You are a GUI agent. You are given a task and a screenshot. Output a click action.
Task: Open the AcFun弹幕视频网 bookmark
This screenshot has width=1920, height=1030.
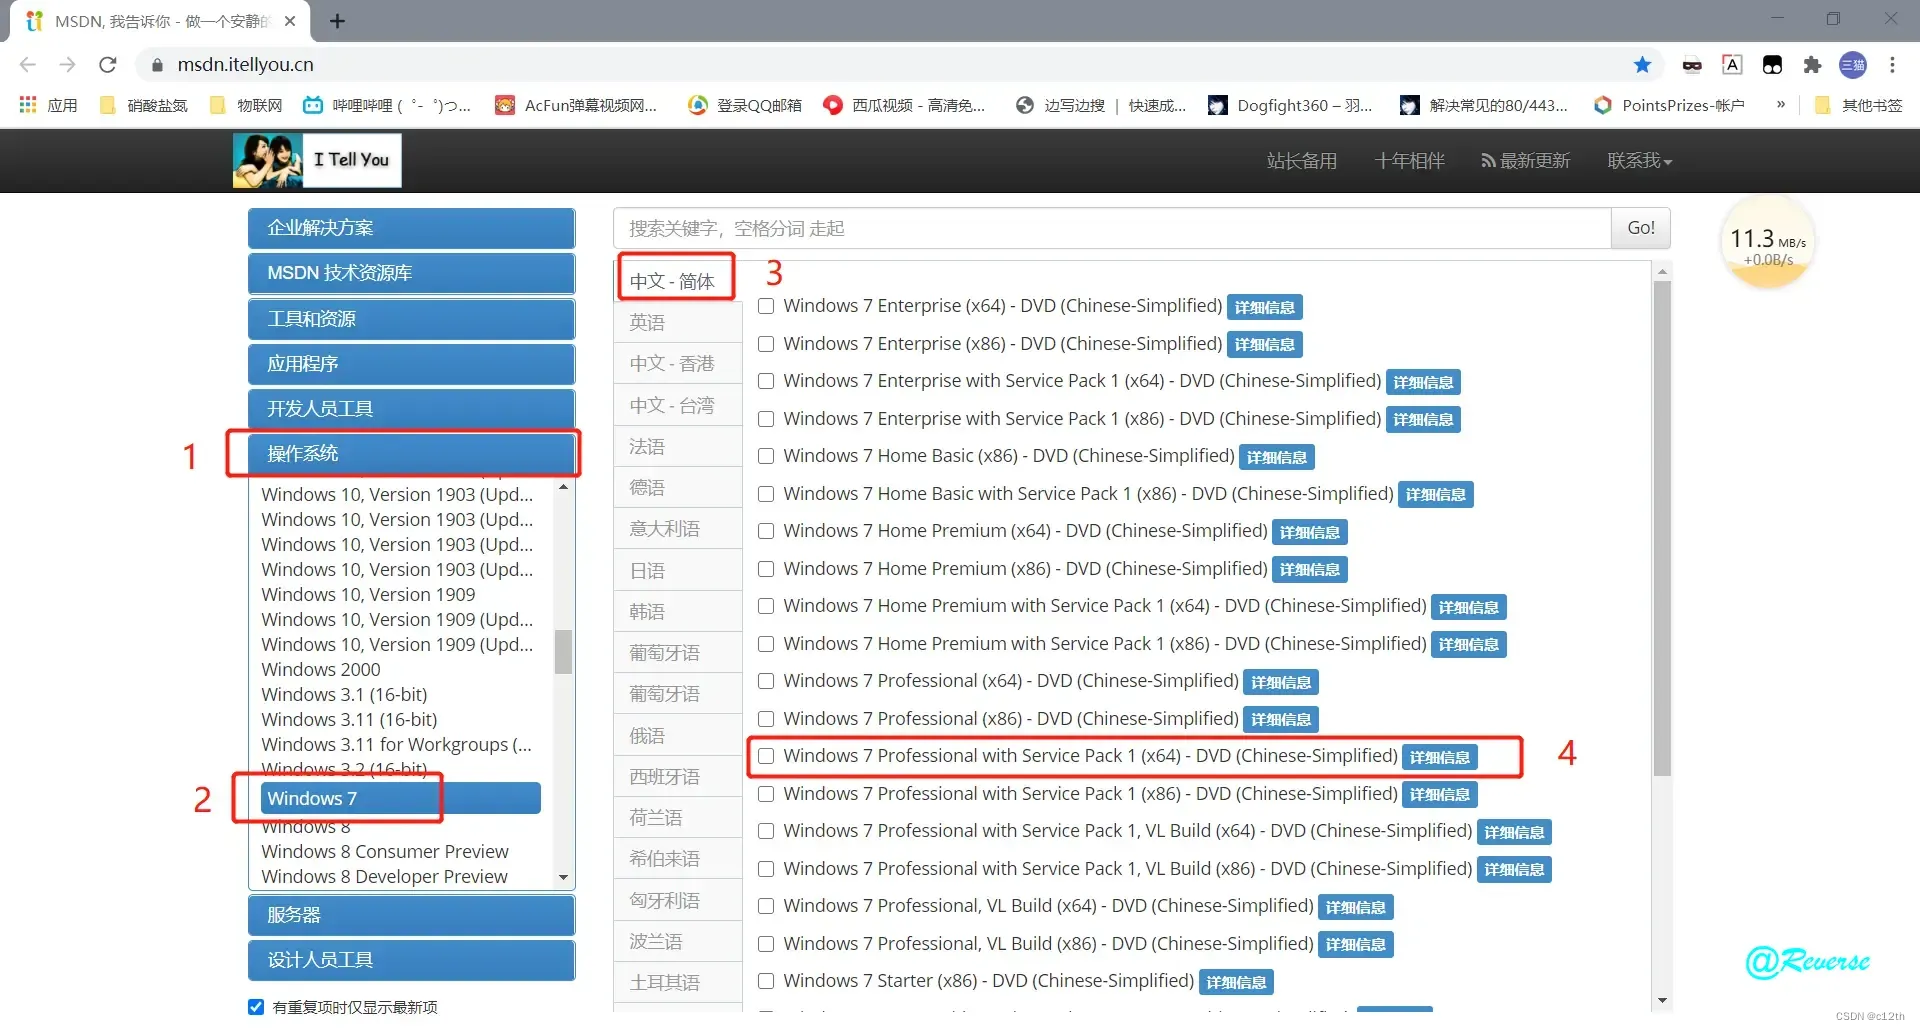click(577, 105)
